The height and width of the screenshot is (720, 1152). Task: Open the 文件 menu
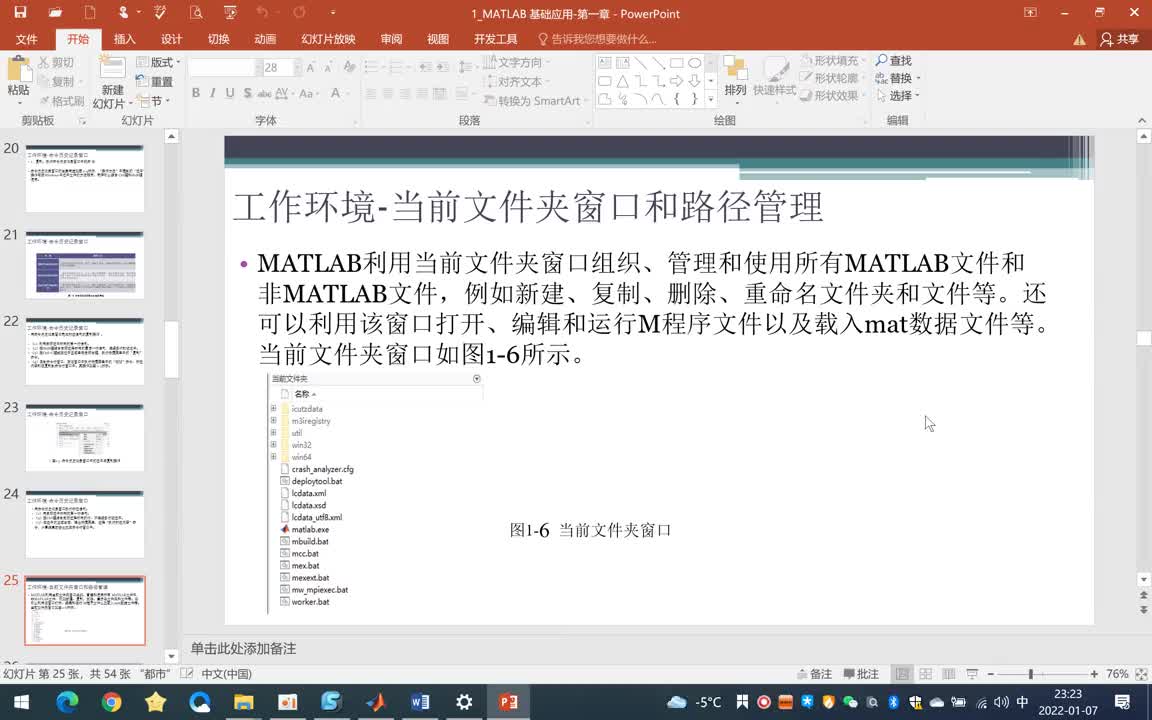26,39
